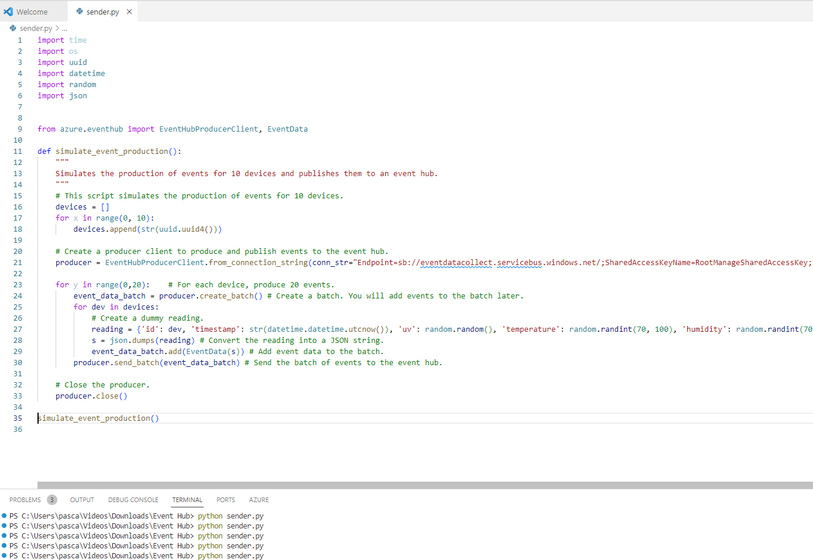The image size is (813, 560).
Task: Click the Python file icon on sender.py tab
Action: tap(79, 11)
